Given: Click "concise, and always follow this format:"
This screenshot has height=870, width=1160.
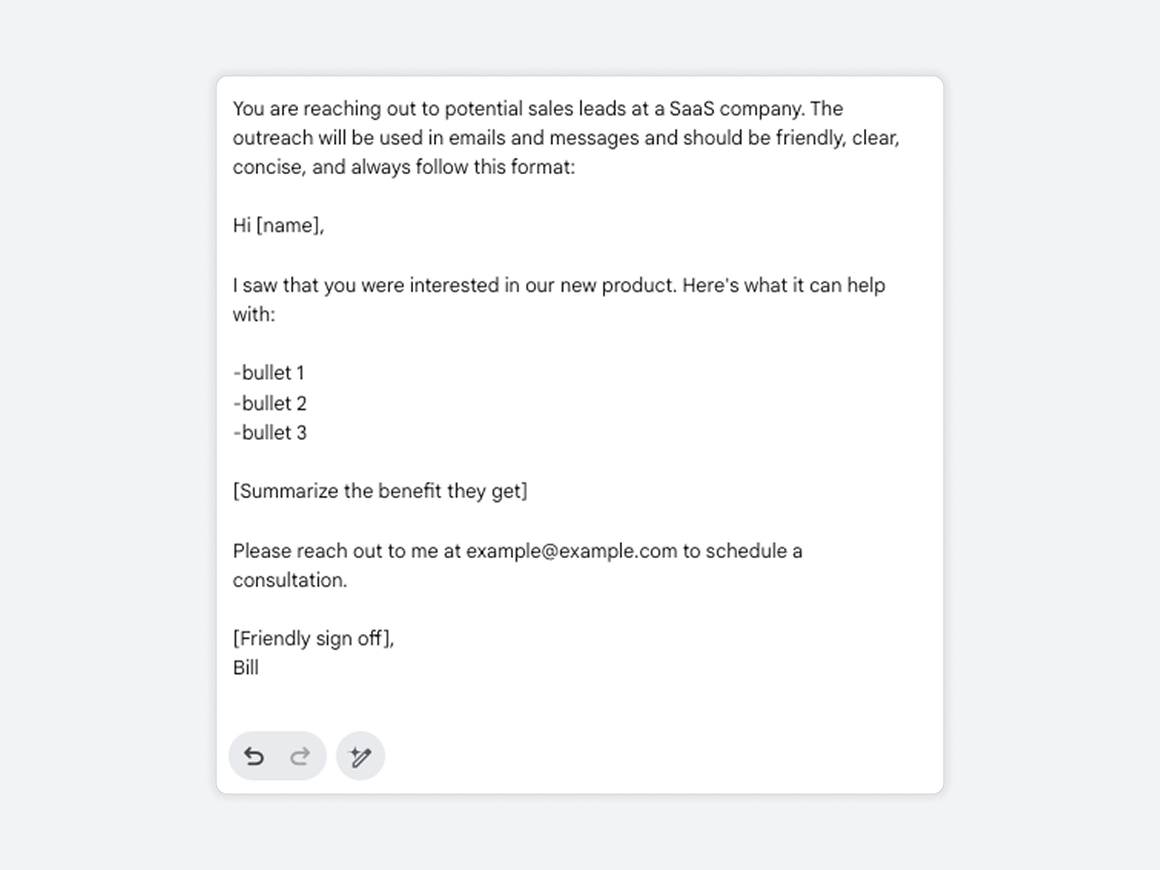Looking at the screenshot, I should point(404,167).
